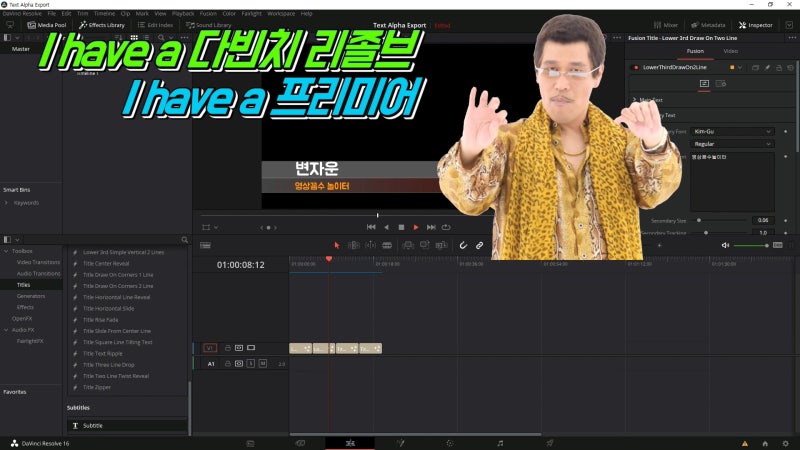This screenshot has width=800, height=450.
Task: Collapse the Toolbox tree
Action: coord(6,251)
